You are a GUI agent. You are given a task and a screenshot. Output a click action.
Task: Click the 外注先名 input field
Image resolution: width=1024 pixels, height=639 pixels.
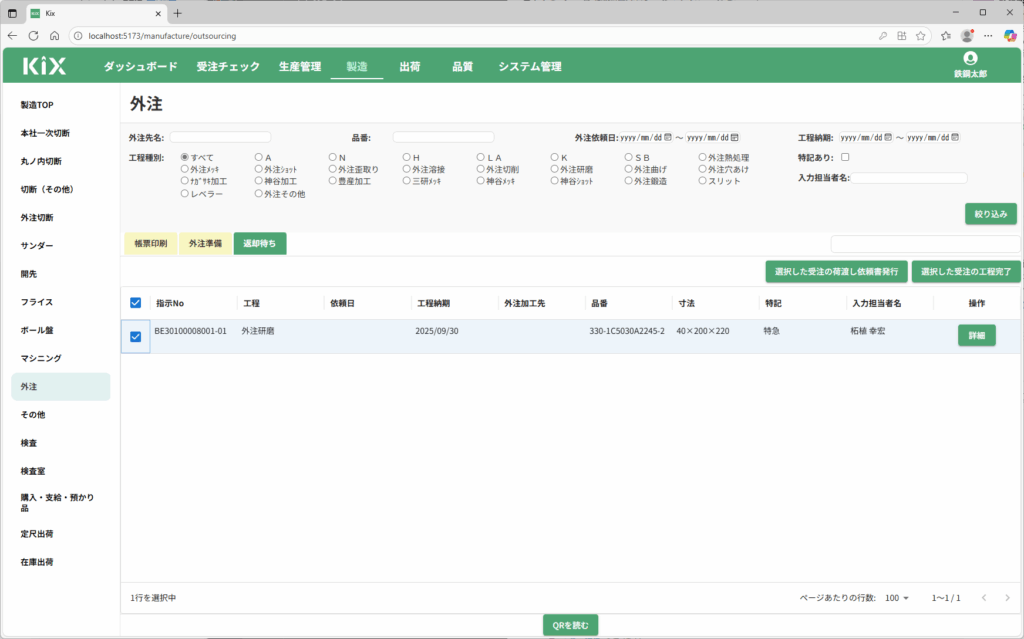[x=220, y=137]
